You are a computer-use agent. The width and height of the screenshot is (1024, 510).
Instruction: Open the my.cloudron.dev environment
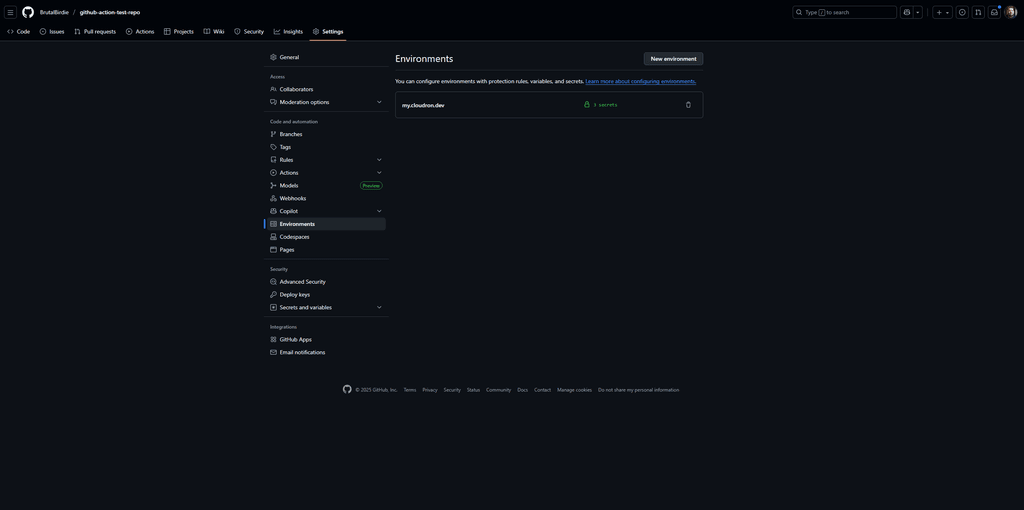pos(423,105)
